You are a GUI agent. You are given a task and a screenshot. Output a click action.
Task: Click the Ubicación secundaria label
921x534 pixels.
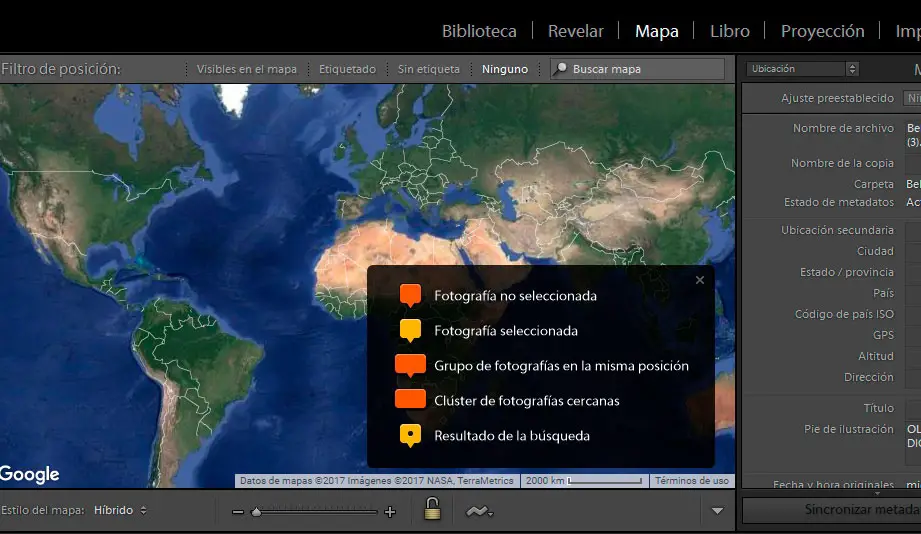pos(837,230)
